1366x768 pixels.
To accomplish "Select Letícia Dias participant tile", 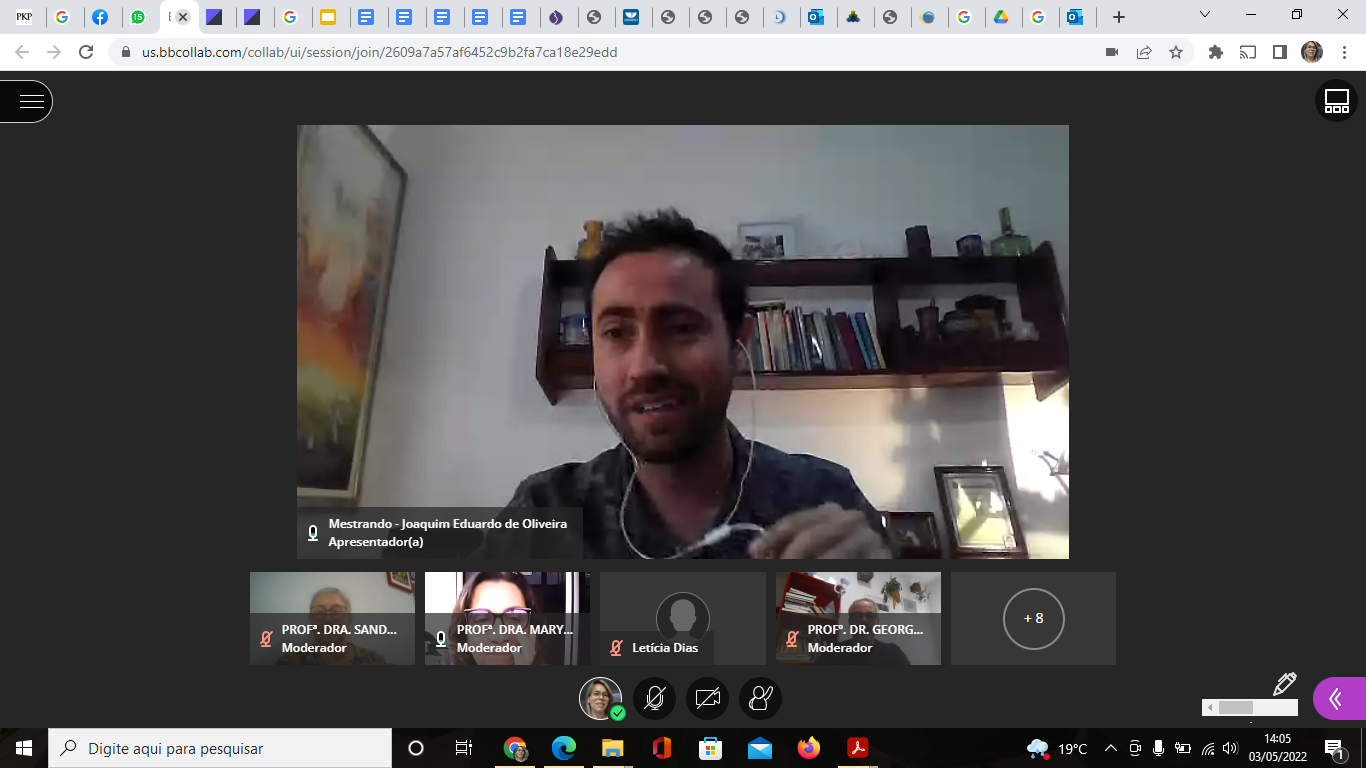I will [x=683, y=618].
